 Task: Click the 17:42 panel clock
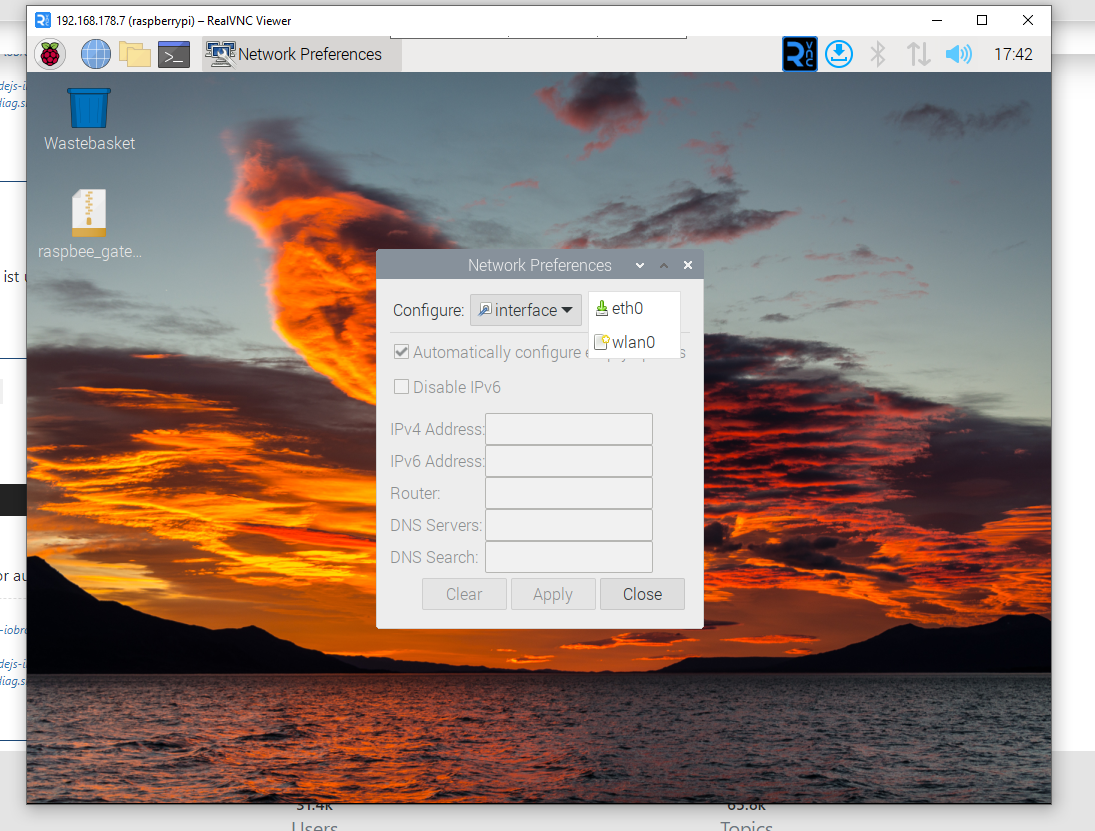pyautogui.click(x=1013, y=54)
